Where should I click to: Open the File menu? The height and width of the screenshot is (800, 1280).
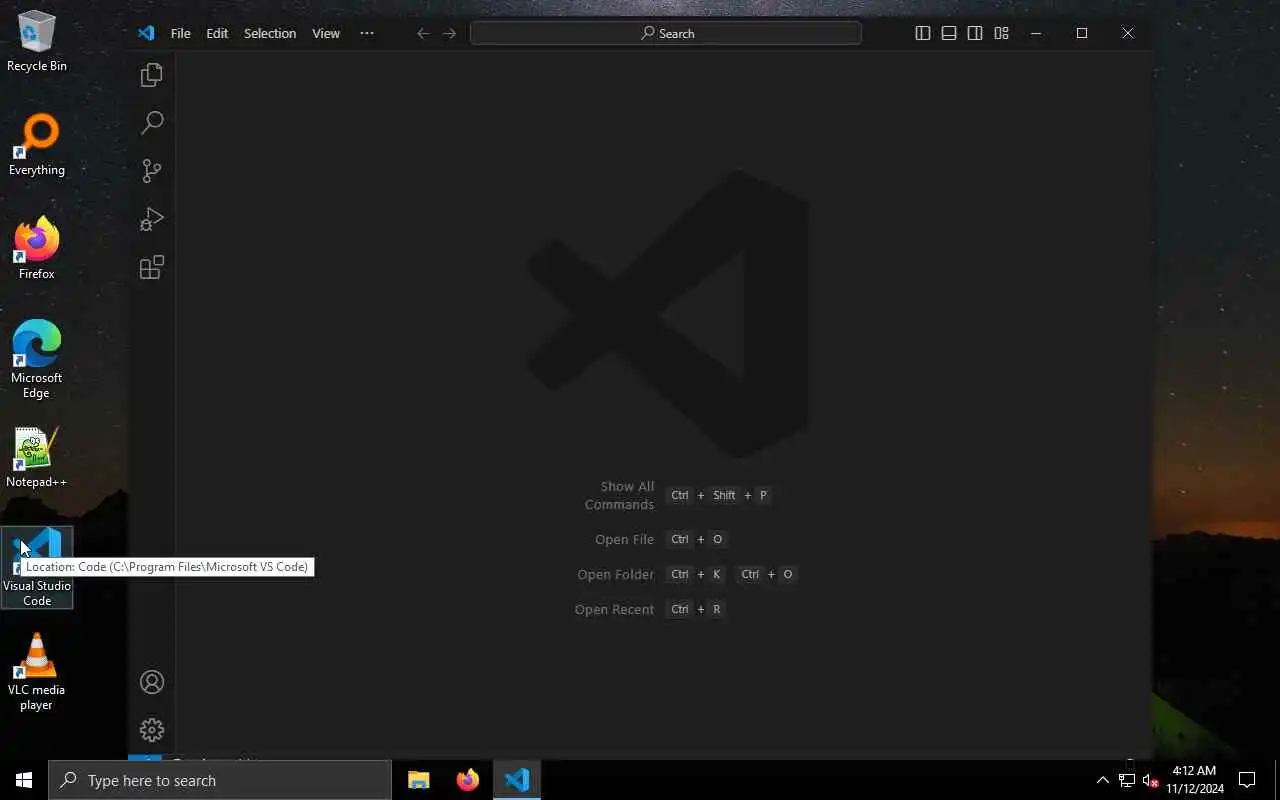tap(180, 33)
